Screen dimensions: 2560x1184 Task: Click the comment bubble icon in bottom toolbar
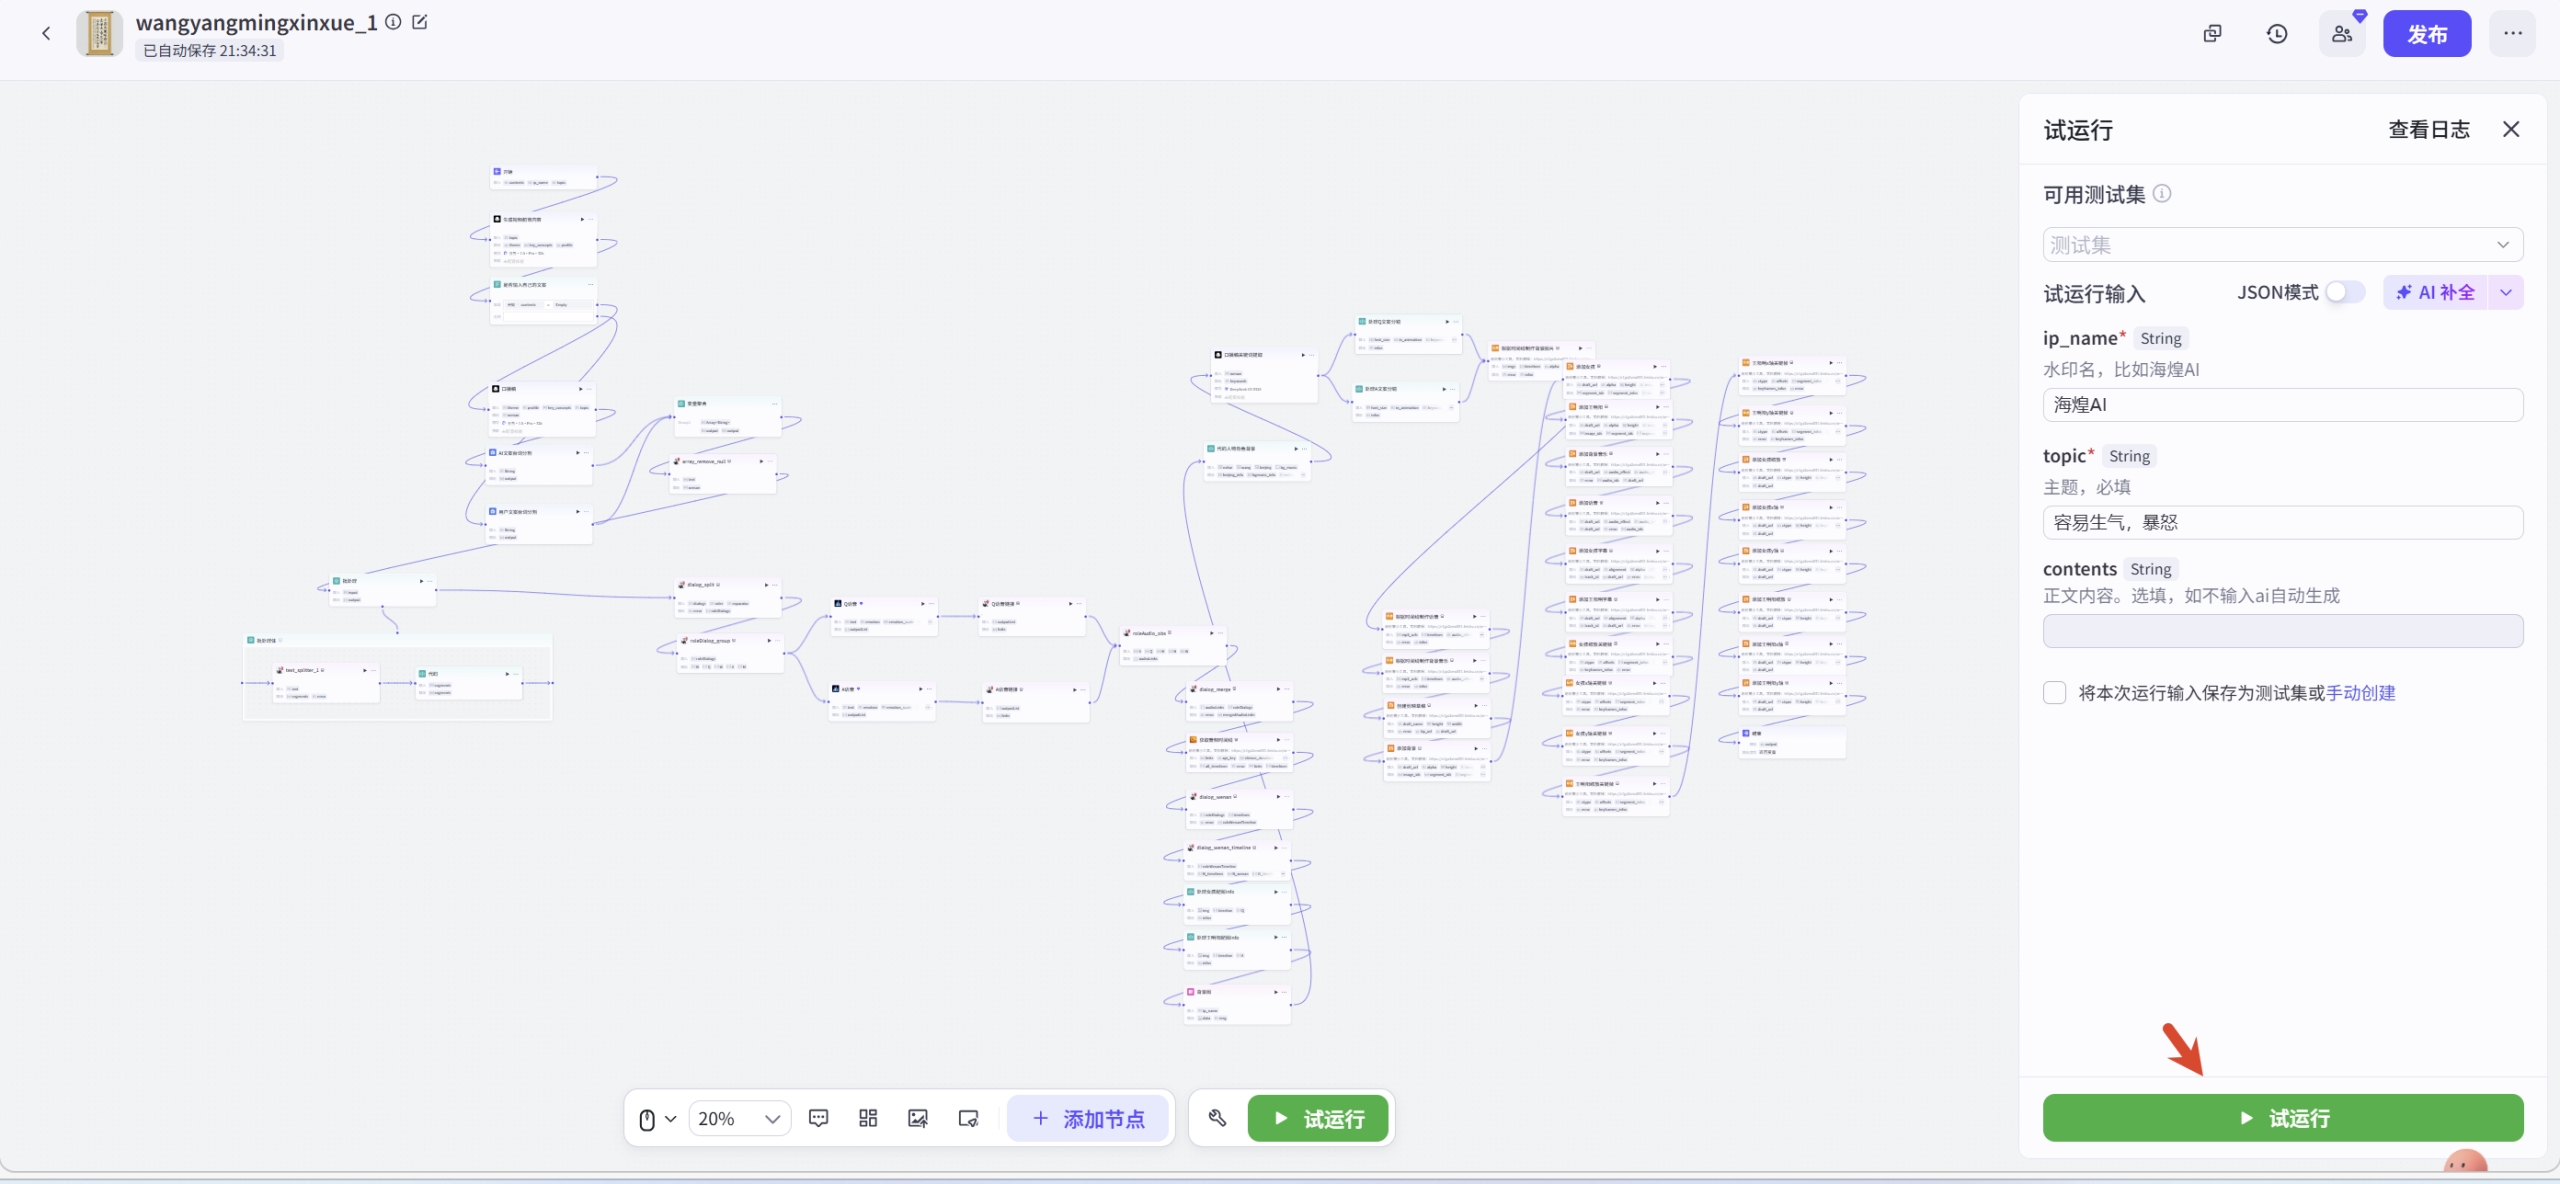[818, 1118]
